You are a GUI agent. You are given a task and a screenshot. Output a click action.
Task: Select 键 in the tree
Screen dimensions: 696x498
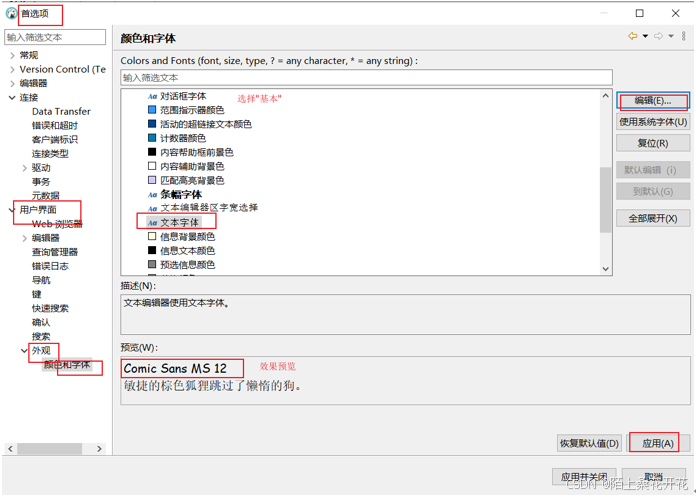[x=36, y=294]
